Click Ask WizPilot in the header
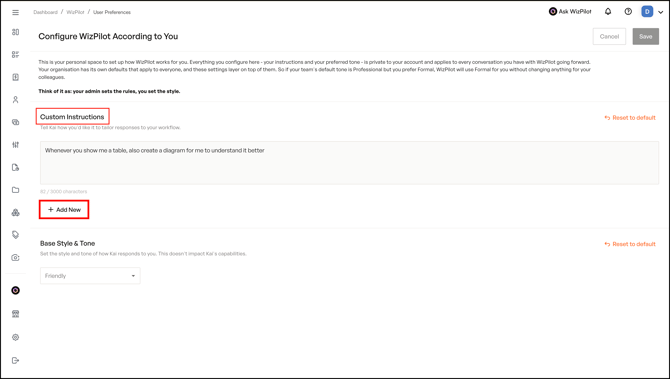This screenshot has width=670, height=379. [570, 12]
